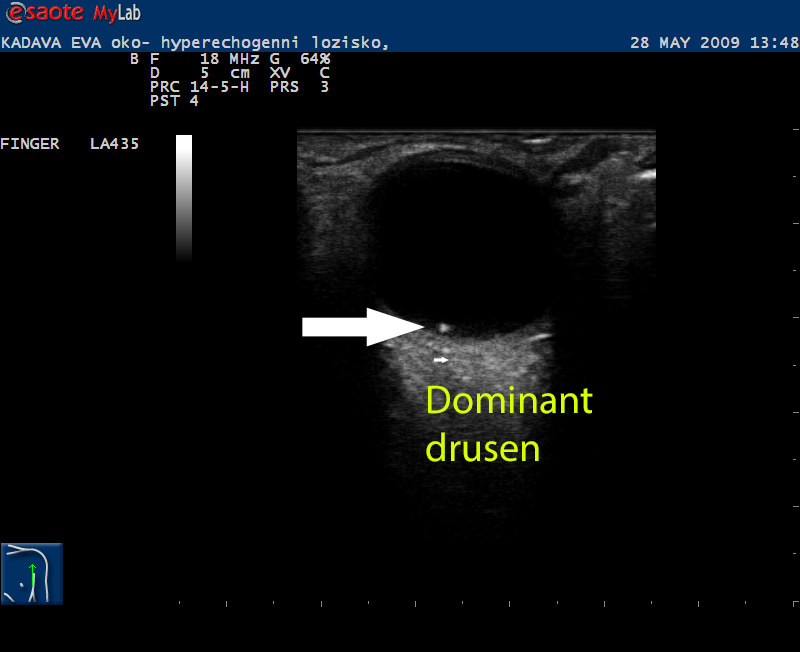Click the patient name text 'KADAVA EVA oko-'
Image resolution: width=800 pixels, height=652 pixels.
76,42
